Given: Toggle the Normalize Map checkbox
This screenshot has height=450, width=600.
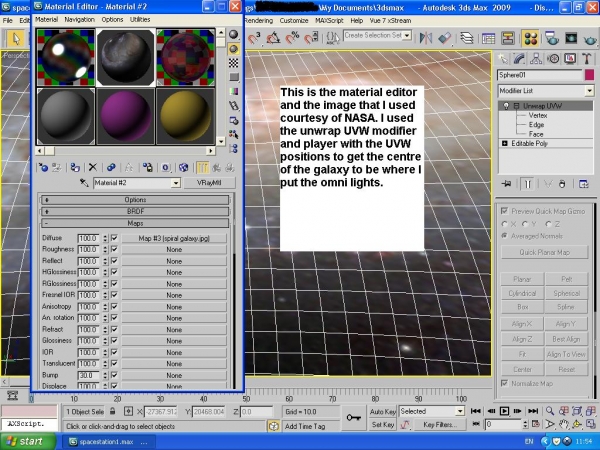Looking at the screenshot, I should [x=504, y=383].
